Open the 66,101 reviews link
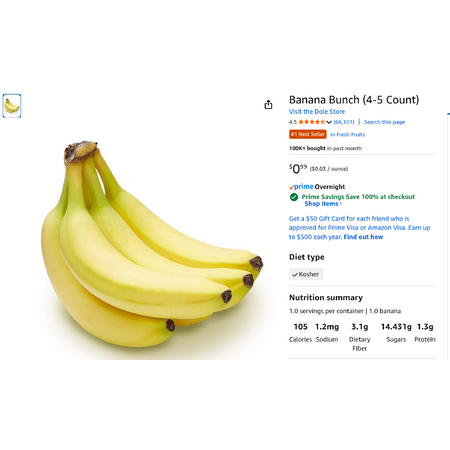The height and width of the screenshot is (450, 450). (344, 122)
